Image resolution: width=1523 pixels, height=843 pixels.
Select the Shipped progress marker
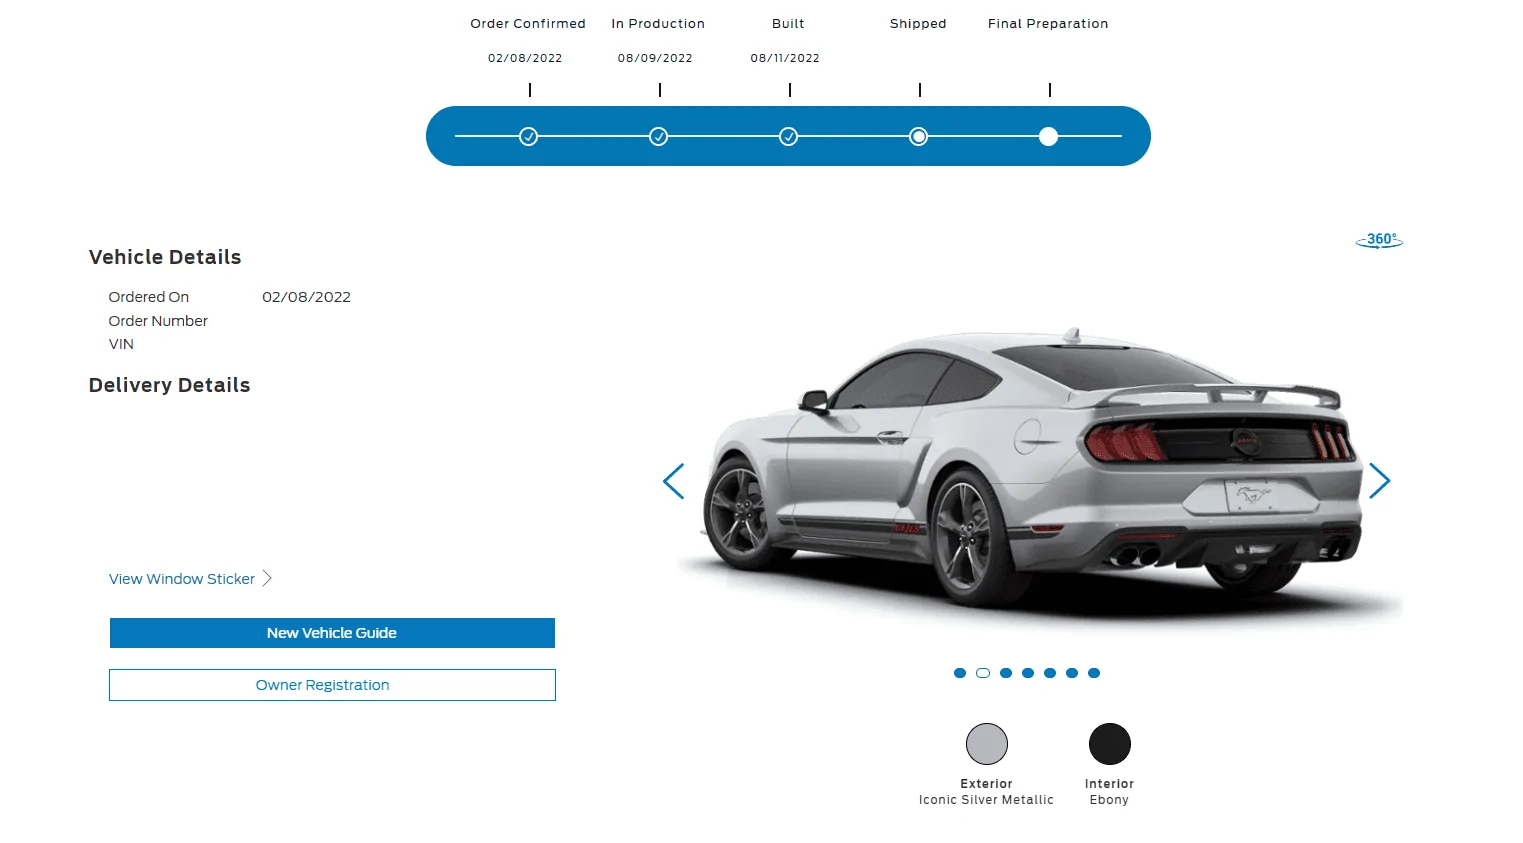point(919,137)
